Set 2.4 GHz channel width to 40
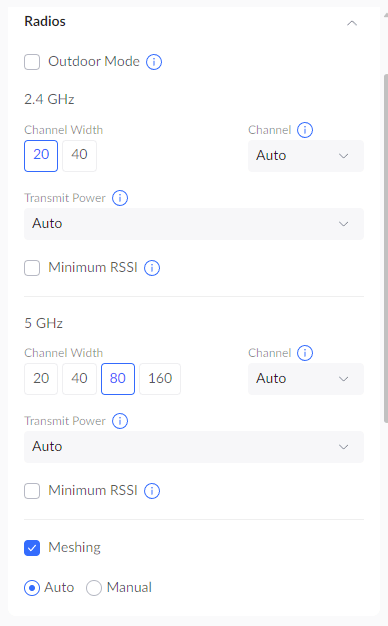The height and width of the screenshot is (626, 388). [x=79, y=156]
